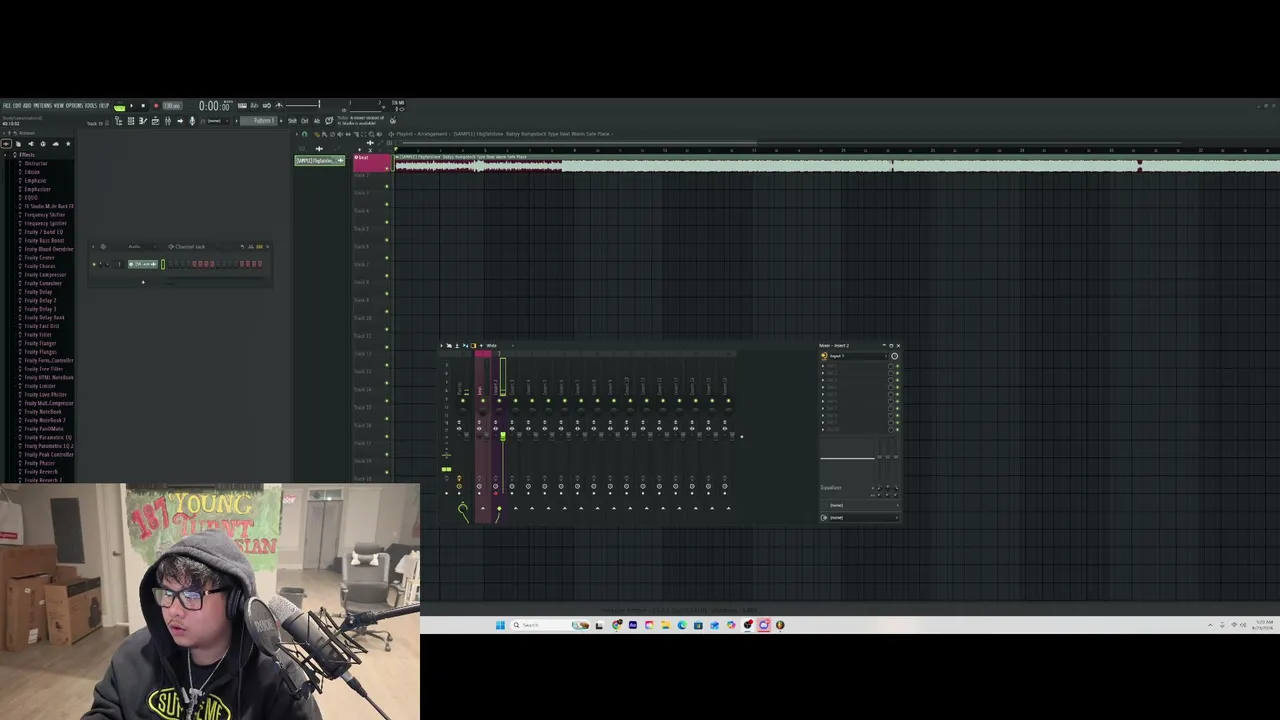
Task: Close the Channel rack window
Action: click(267, 246)
